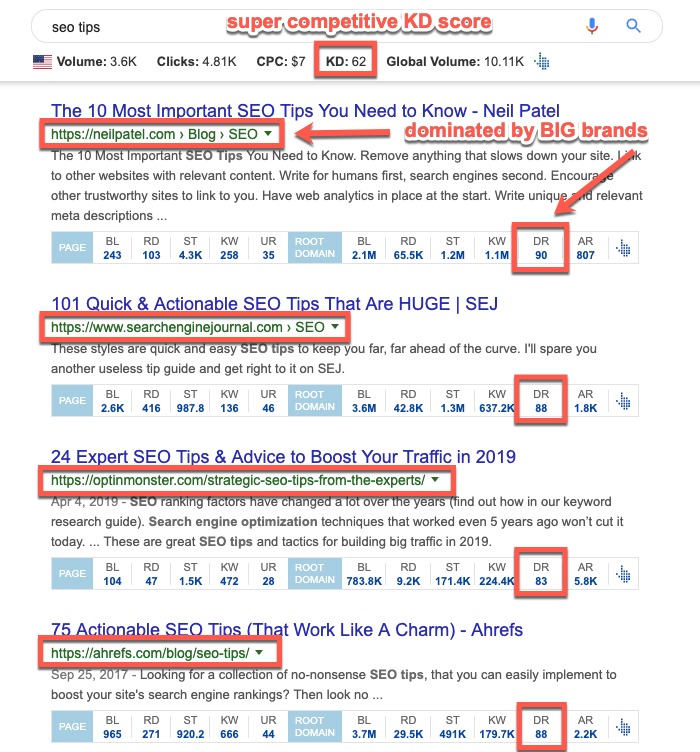Click the Global Volume: 10.11K metric

(x=455, y=61)
